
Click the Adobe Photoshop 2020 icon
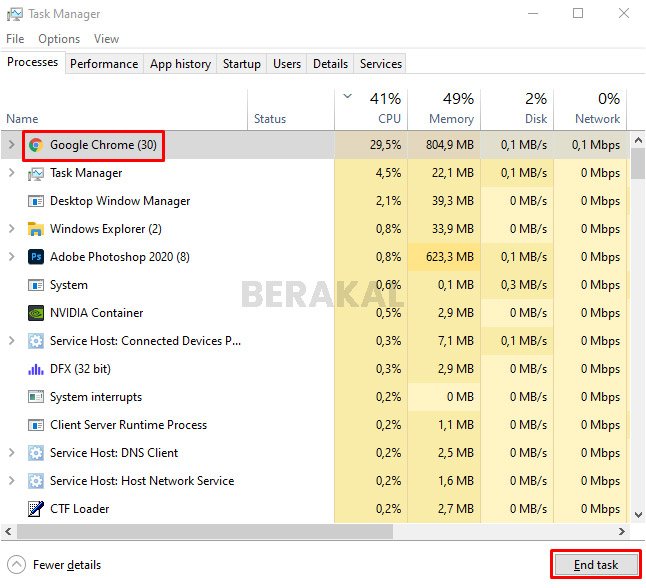coord(36,257)
